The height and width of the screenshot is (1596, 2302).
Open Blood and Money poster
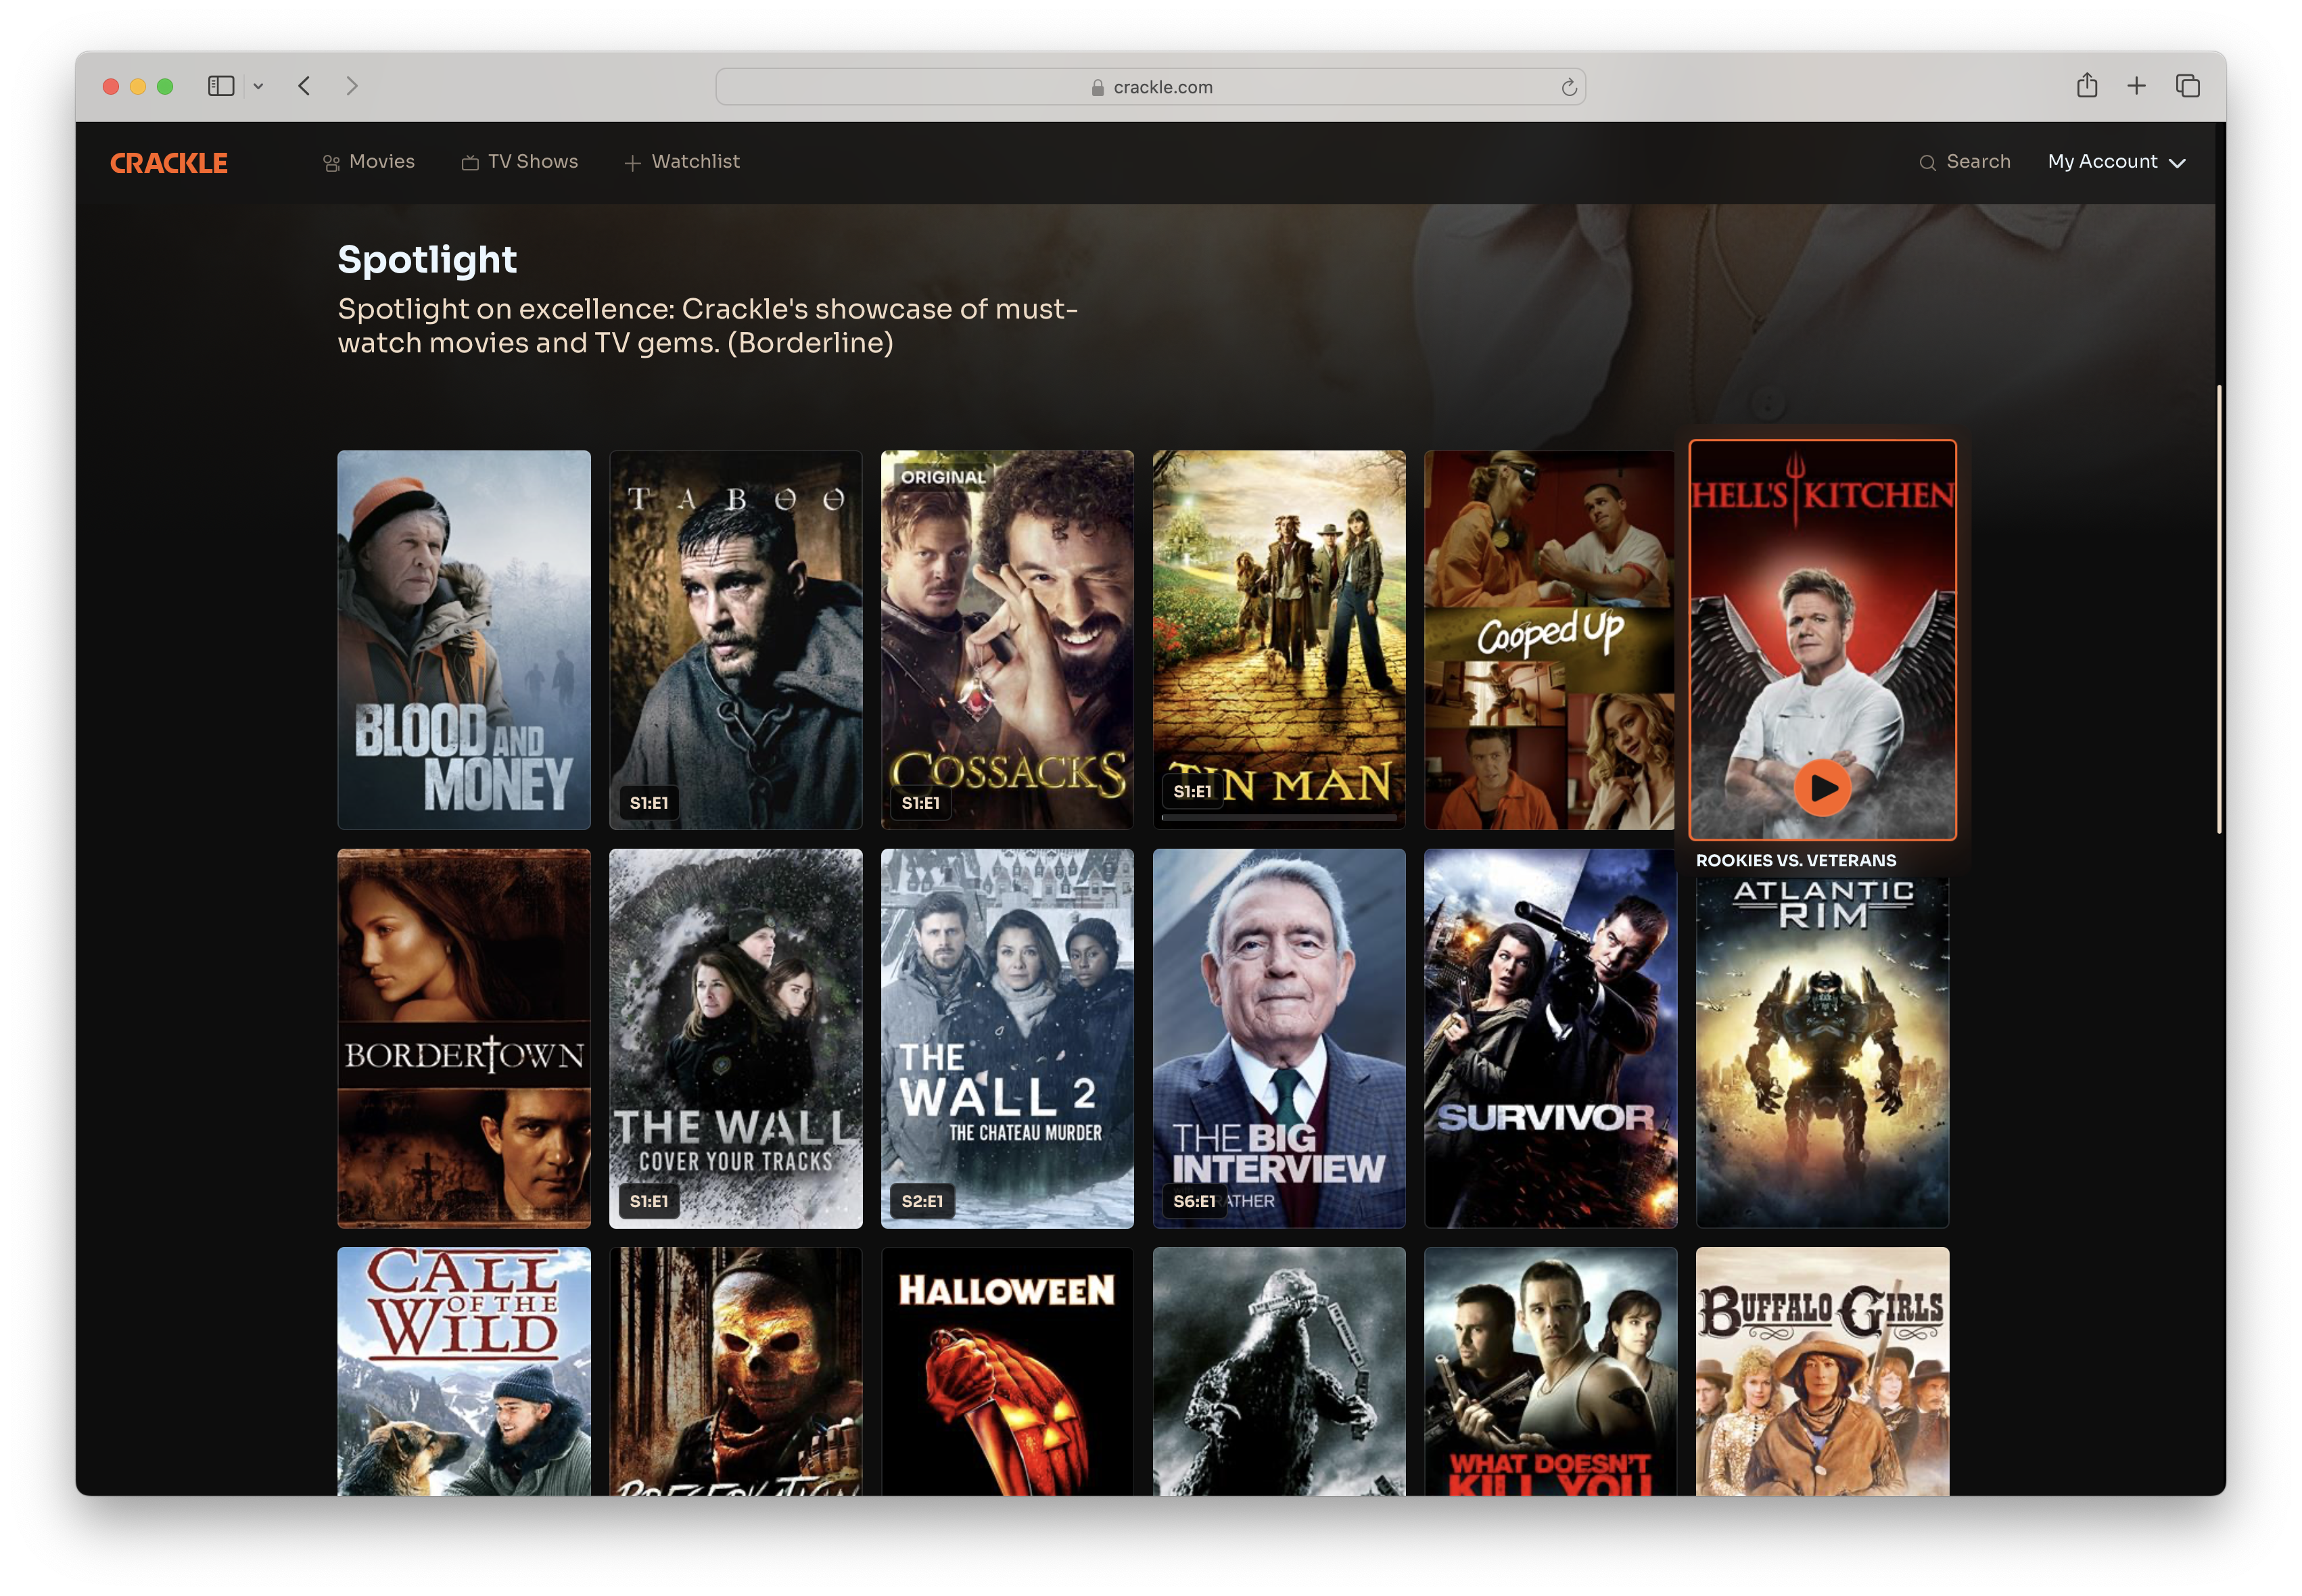(x=464, y=640)
